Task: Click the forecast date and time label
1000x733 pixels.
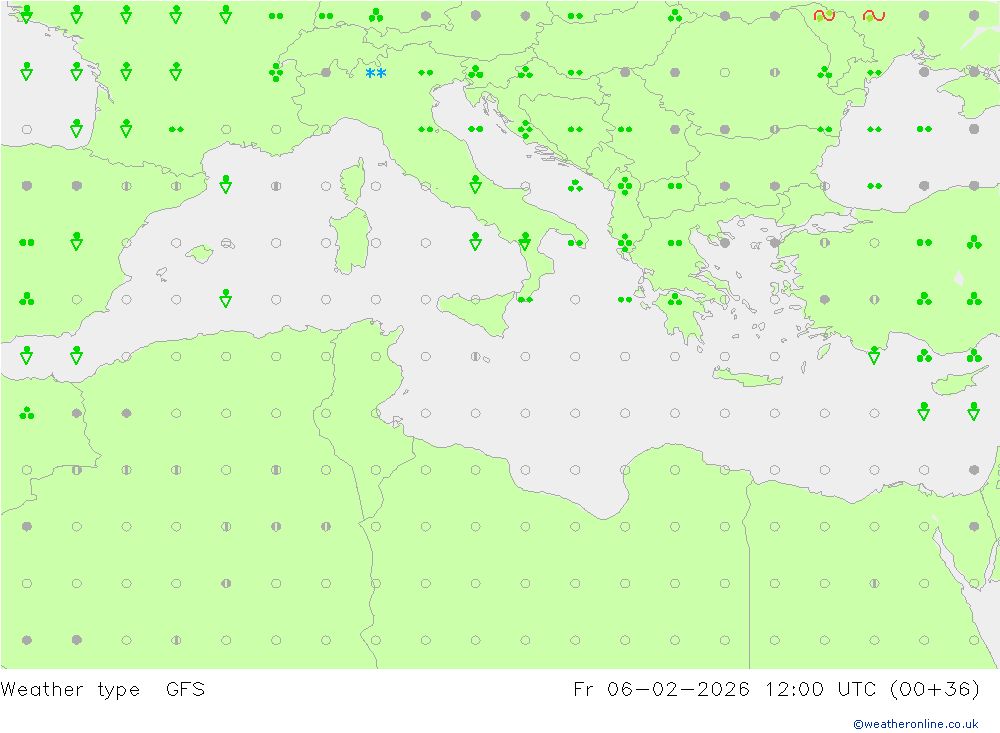Action: (776, 689)
